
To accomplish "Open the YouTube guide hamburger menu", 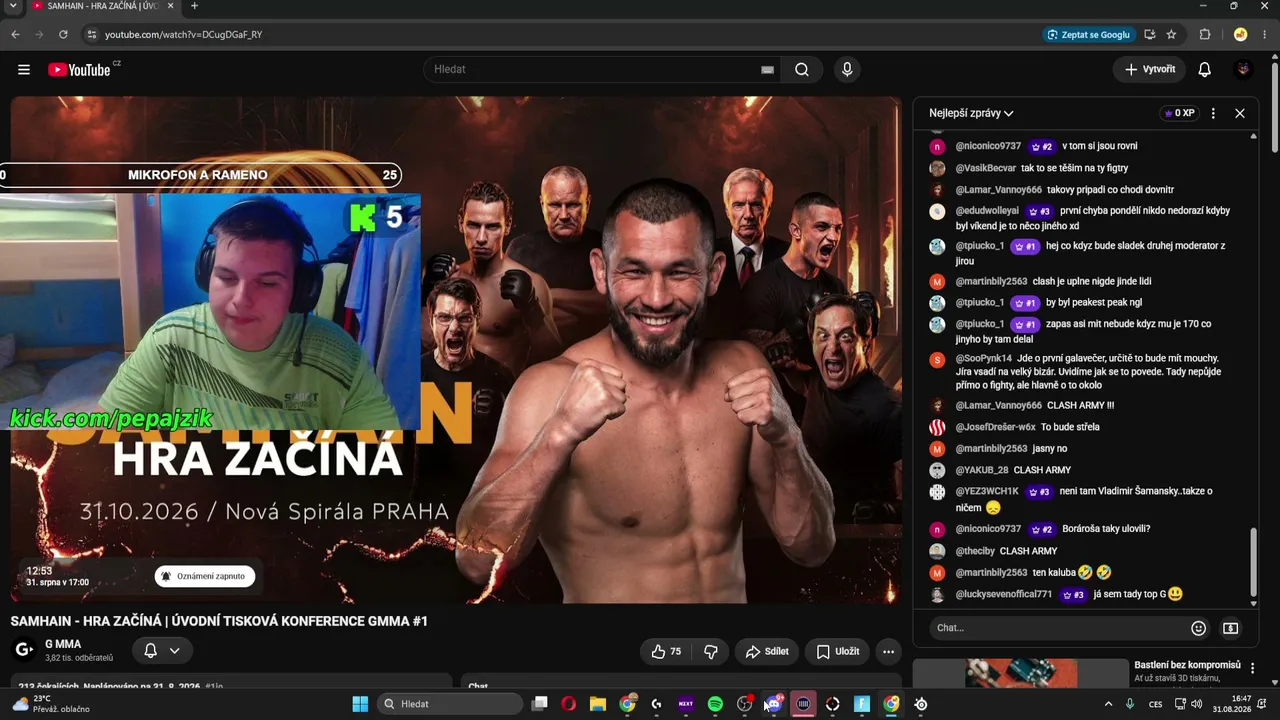I will coord(24,70).
